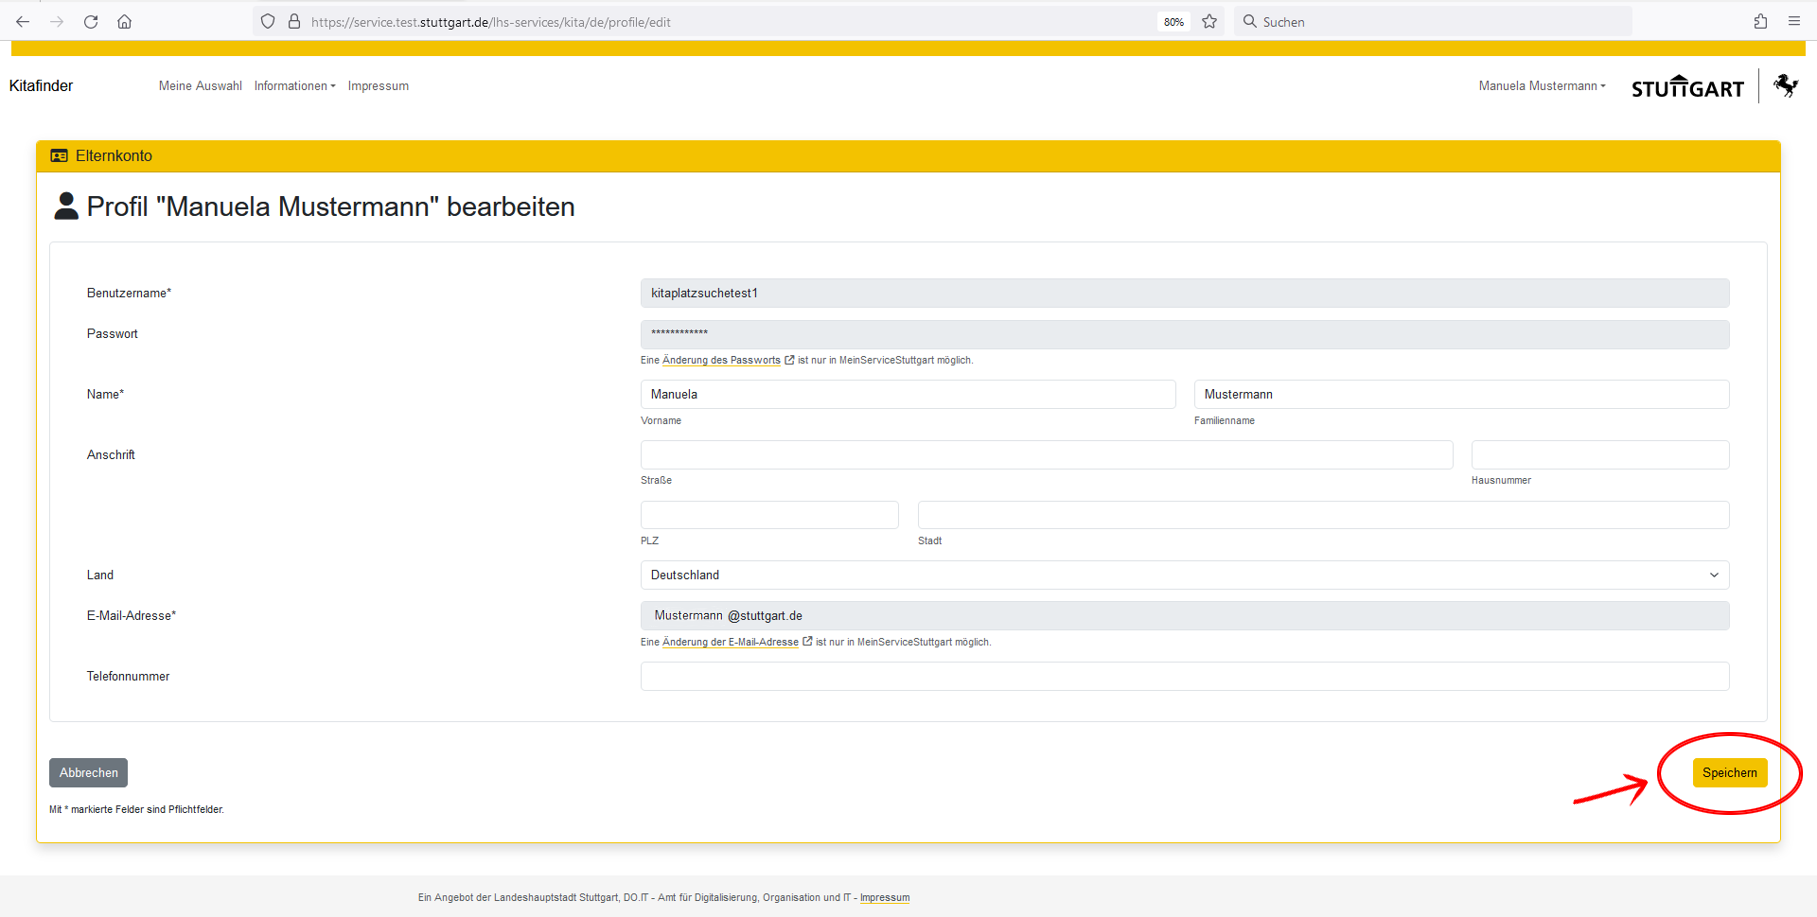Viewport: 1817px width, 917px height.
Task: Open the browser extensions puzzle icon
Action: pos(1760,21)
